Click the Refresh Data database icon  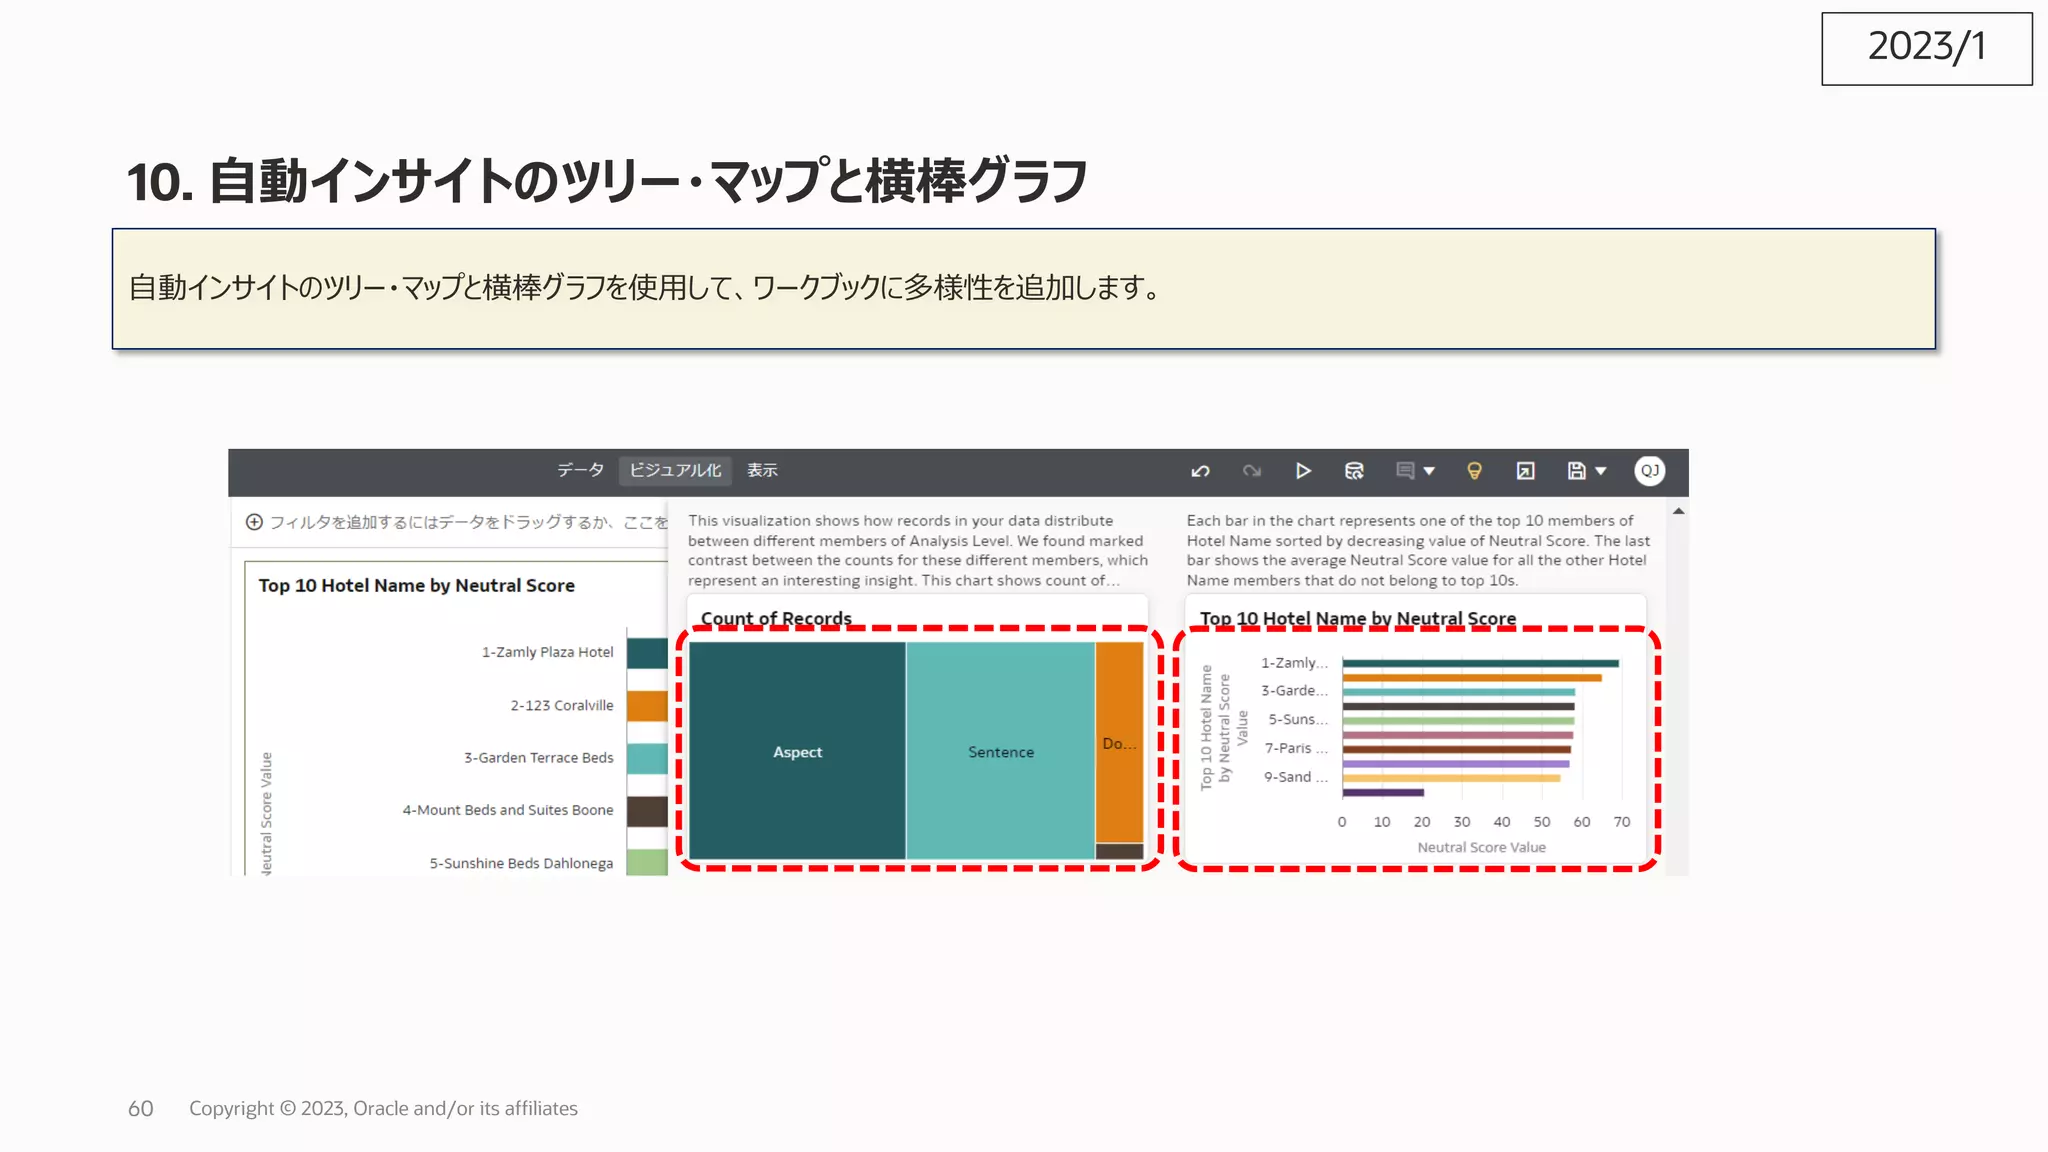click(x=1354, y=471)
